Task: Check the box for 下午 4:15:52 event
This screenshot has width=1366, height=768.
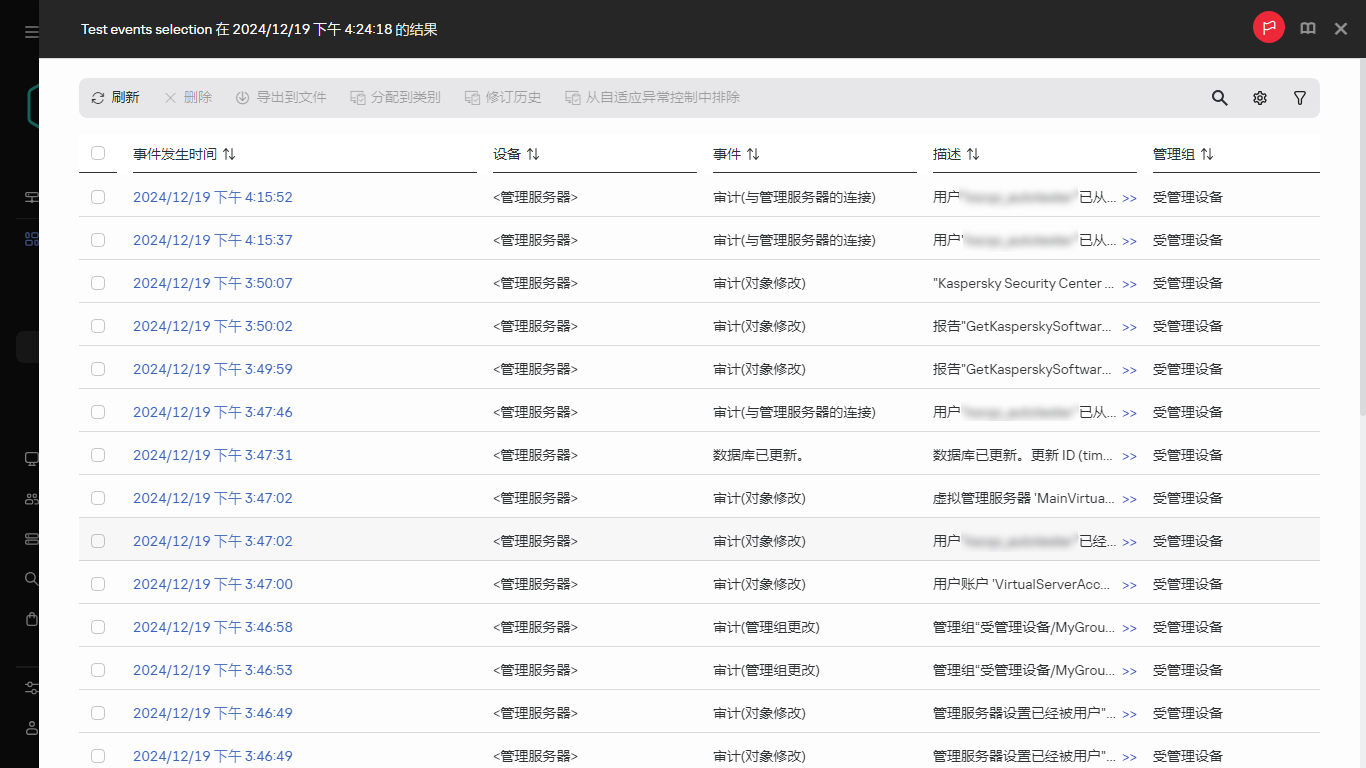Action: coord(98,197)
